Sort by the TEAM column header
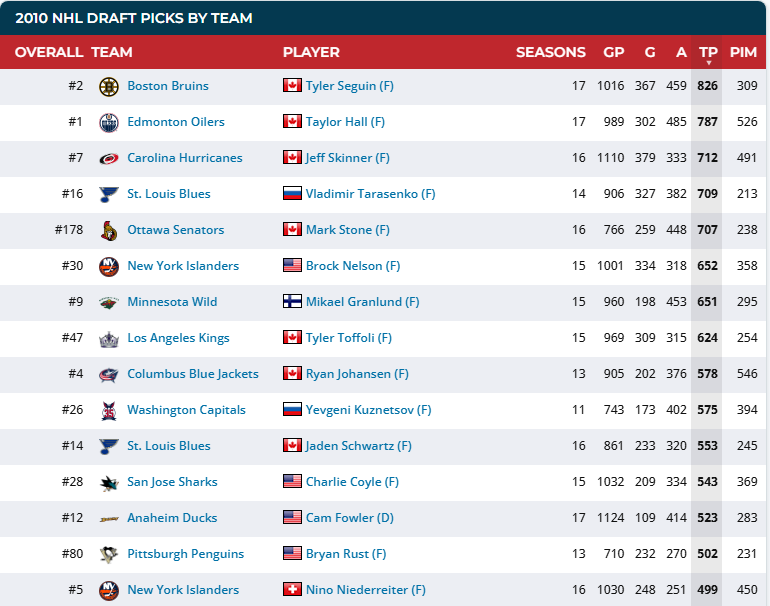 (x=111, y=52)
